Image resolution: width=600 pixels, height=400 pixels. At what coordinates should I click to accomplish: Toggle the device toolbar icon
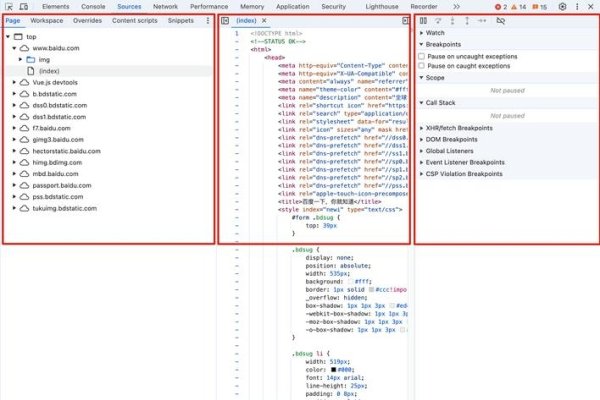pos(25,6)
